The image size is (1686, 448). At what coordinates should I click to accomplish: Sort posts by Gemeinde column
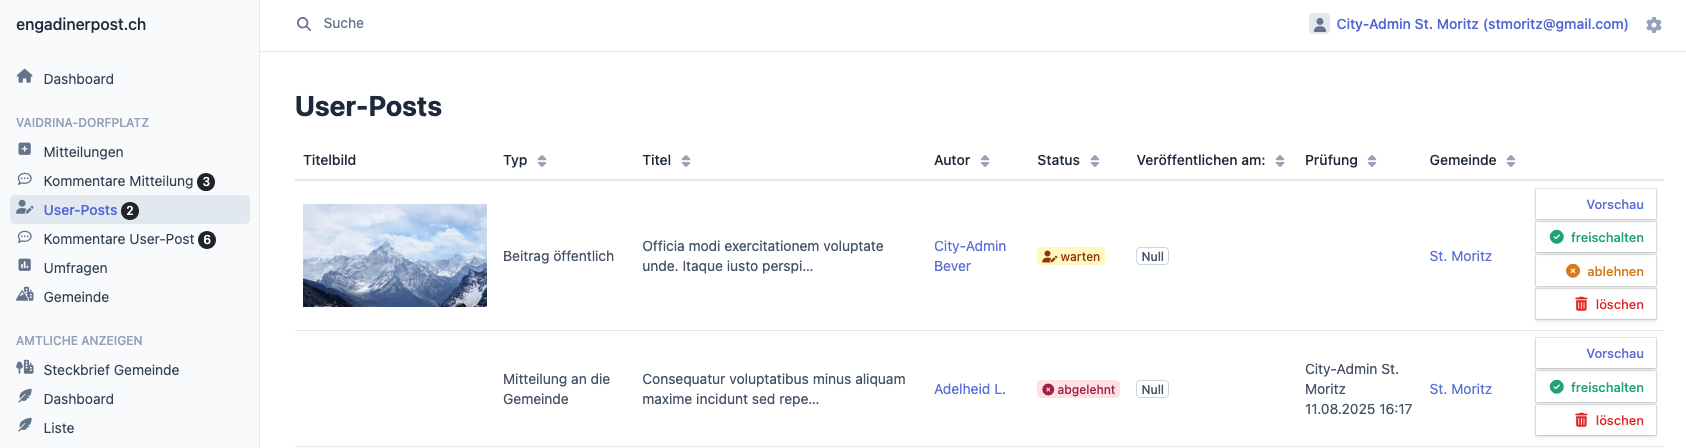click(x=1511, y=161)
